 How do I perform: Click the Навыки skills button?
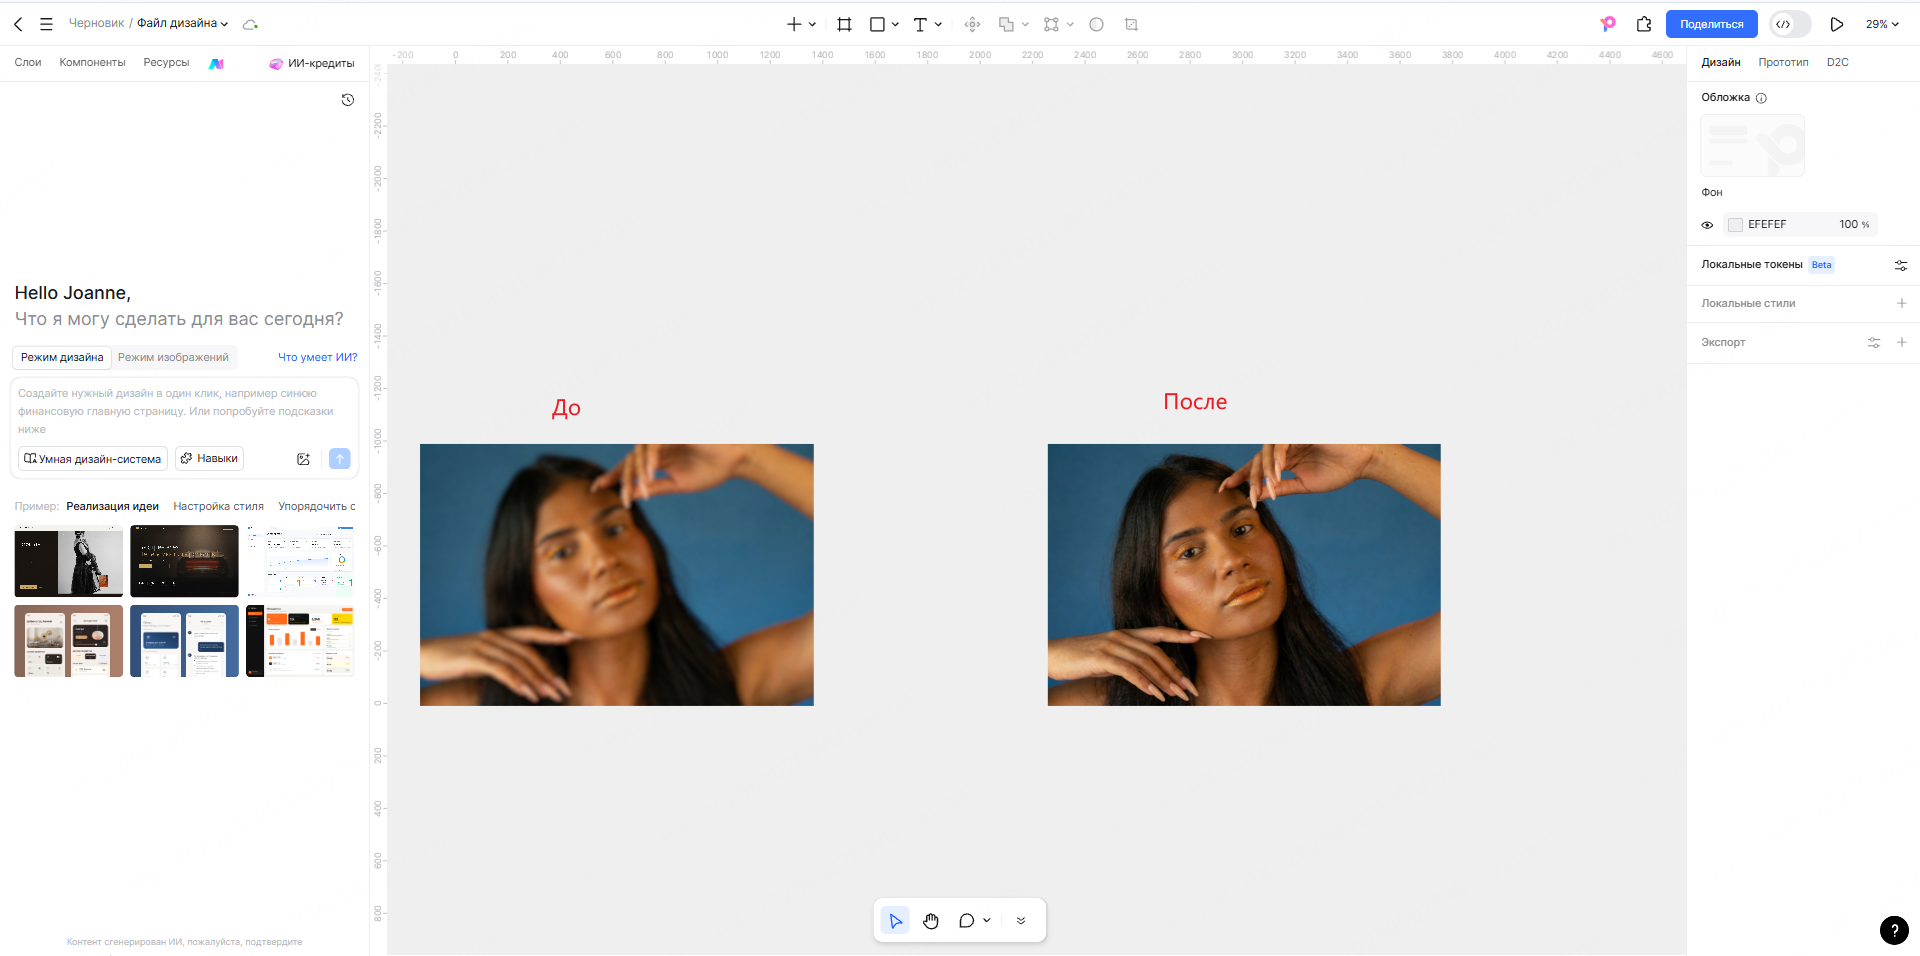209,458
